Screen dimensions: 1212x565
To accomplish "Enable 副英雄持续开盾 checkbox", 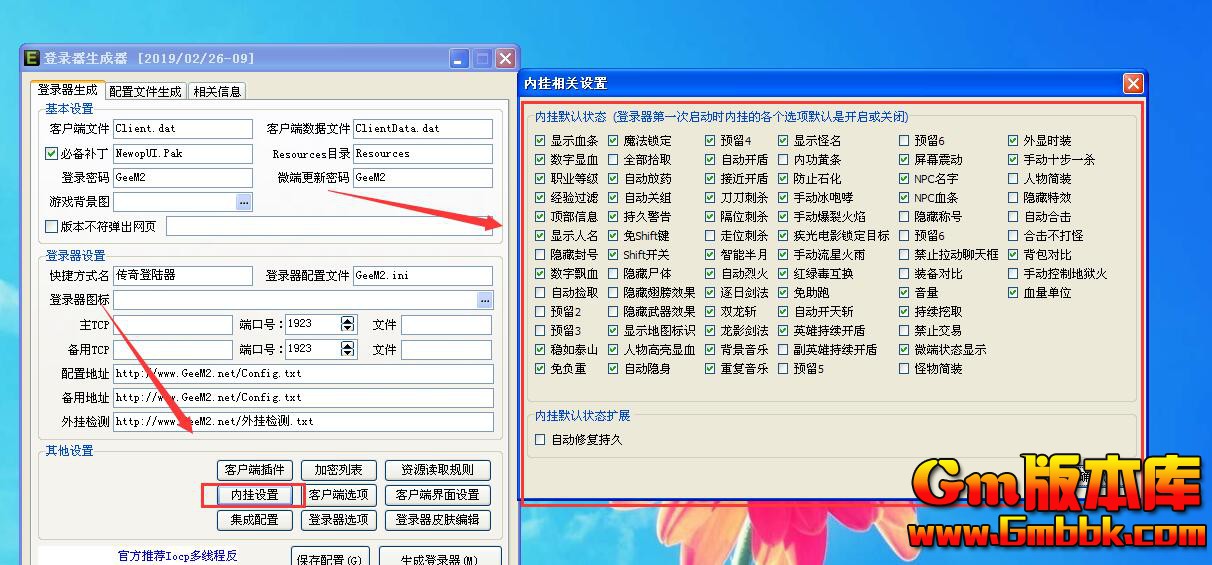I will (785, 350).
